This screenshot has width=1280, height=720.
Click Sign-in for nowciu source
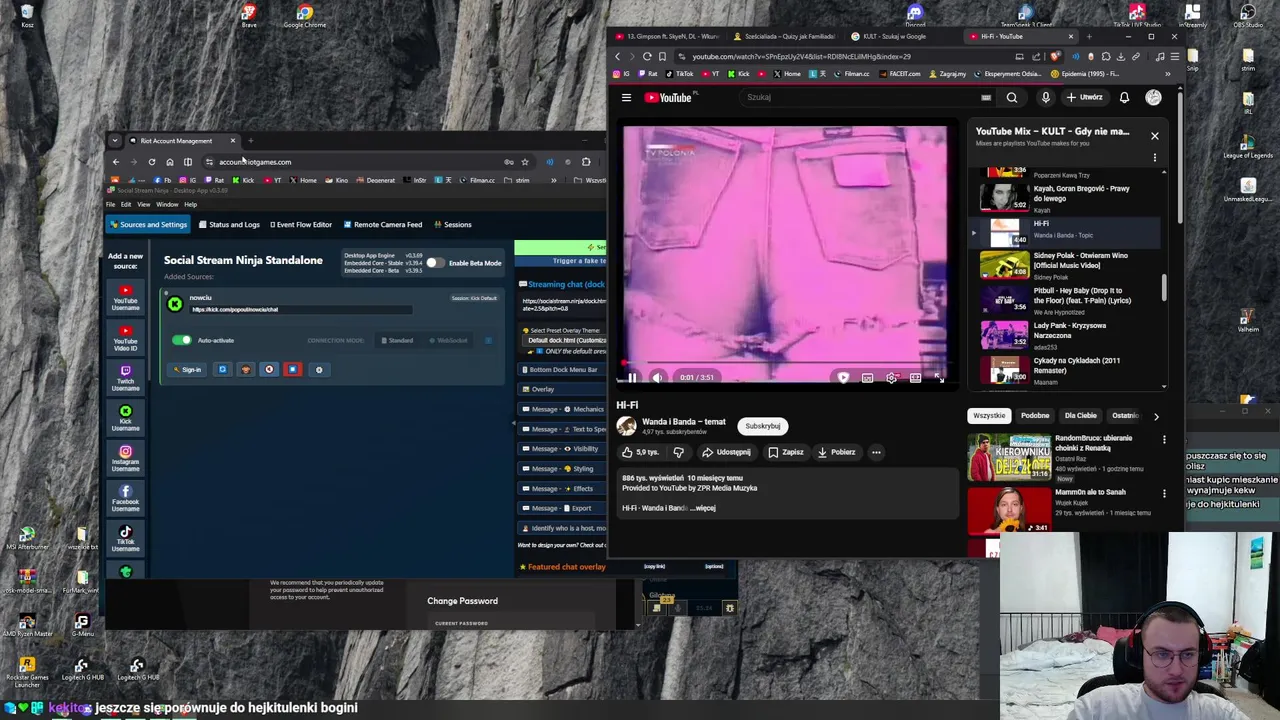[x=187, y=370]
